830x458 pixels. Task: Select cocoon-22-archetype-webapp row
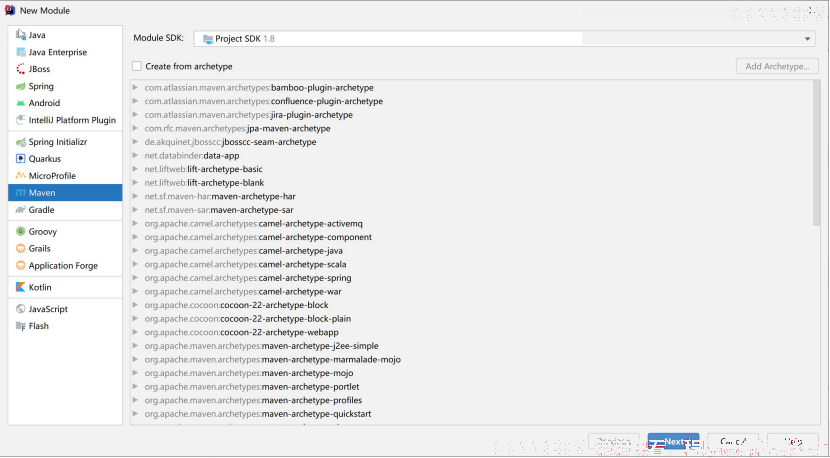coord(471,332)
